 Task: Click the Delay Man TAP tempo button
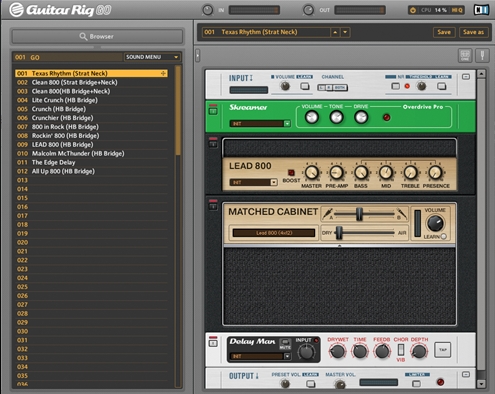443,350
